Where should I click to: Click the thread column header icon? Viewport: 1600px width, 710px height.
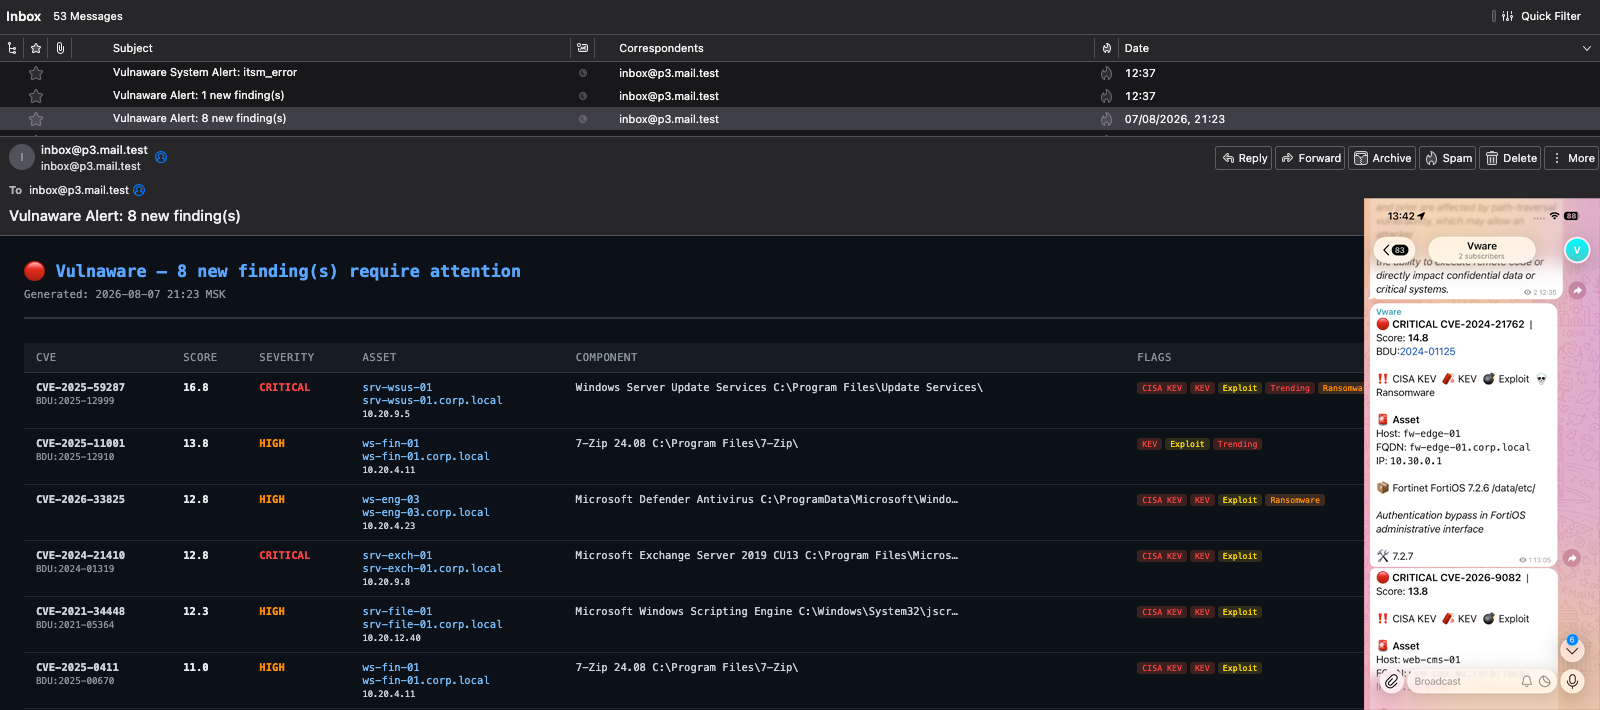[12, 48]
